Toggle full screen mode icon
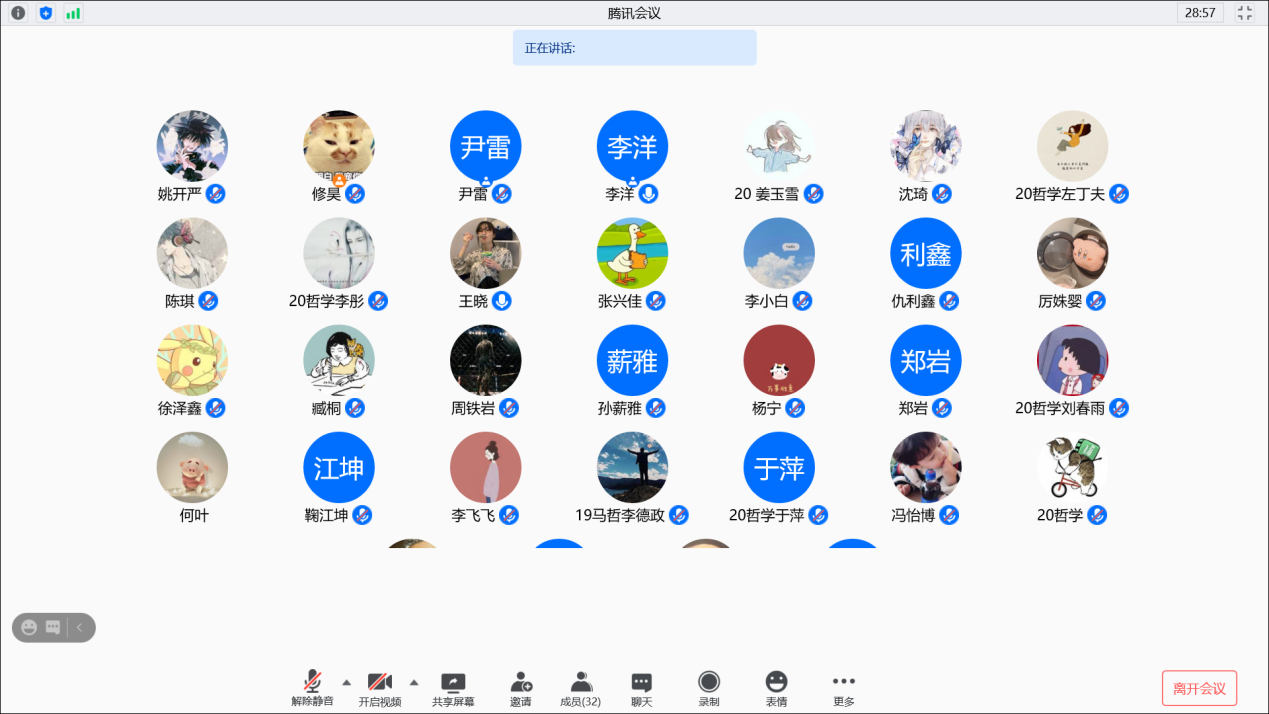 point(1245,13)
